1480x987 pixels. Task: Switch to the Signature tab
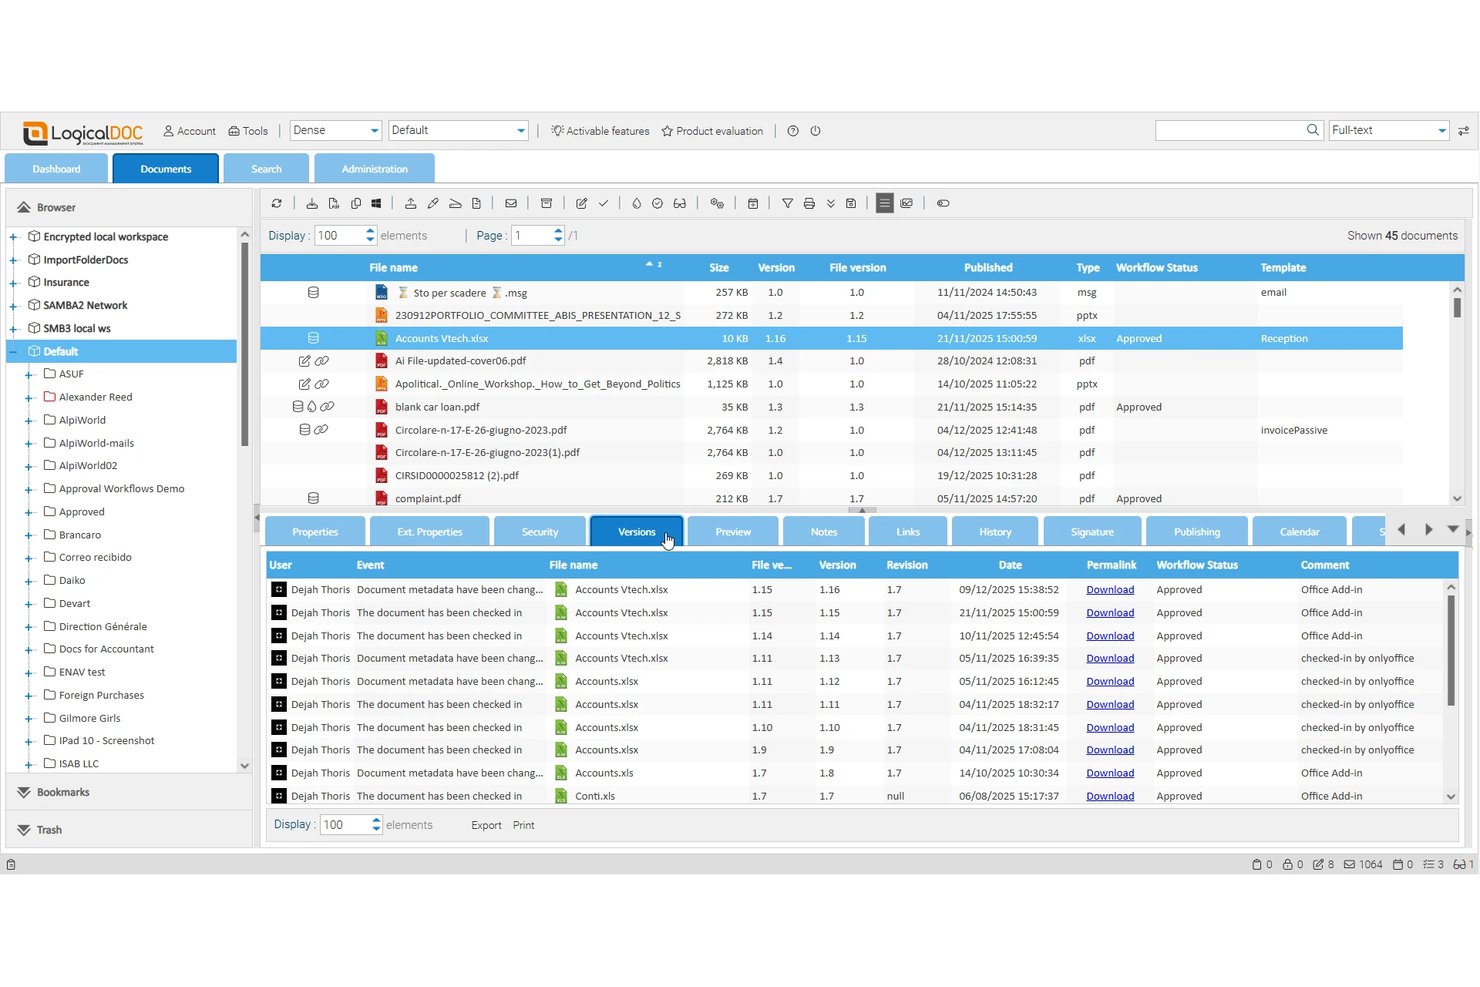(1092, 532)
